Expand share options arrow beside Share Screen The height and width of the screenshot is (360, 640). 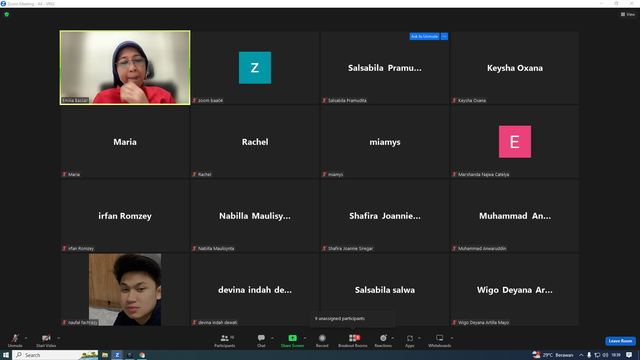(305, 338)
